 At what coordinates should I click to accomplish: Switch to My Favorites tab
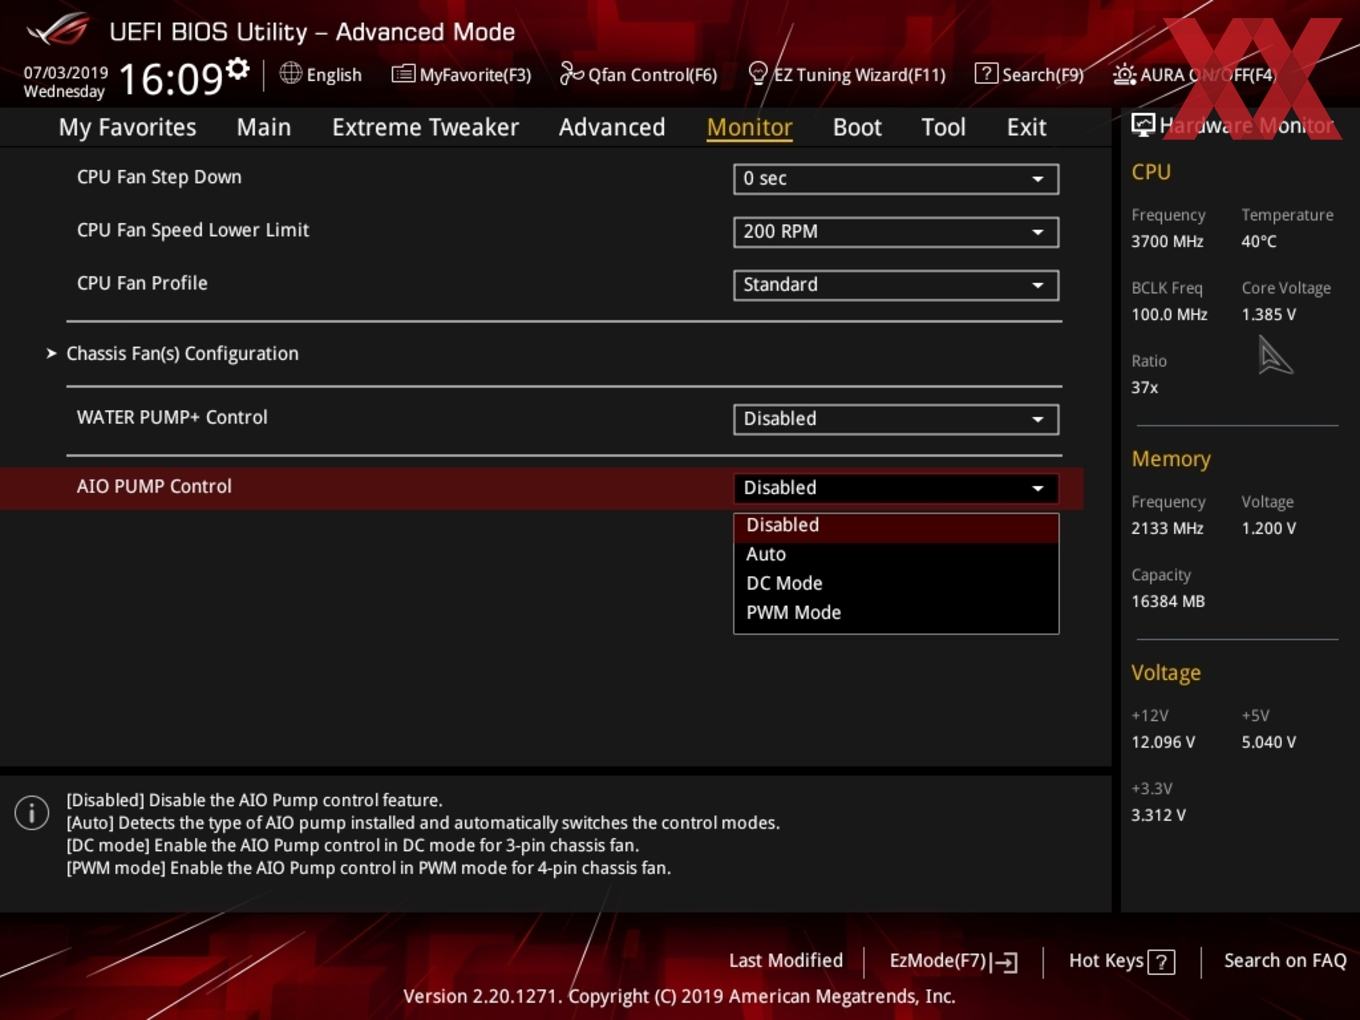tap(127, 127)
